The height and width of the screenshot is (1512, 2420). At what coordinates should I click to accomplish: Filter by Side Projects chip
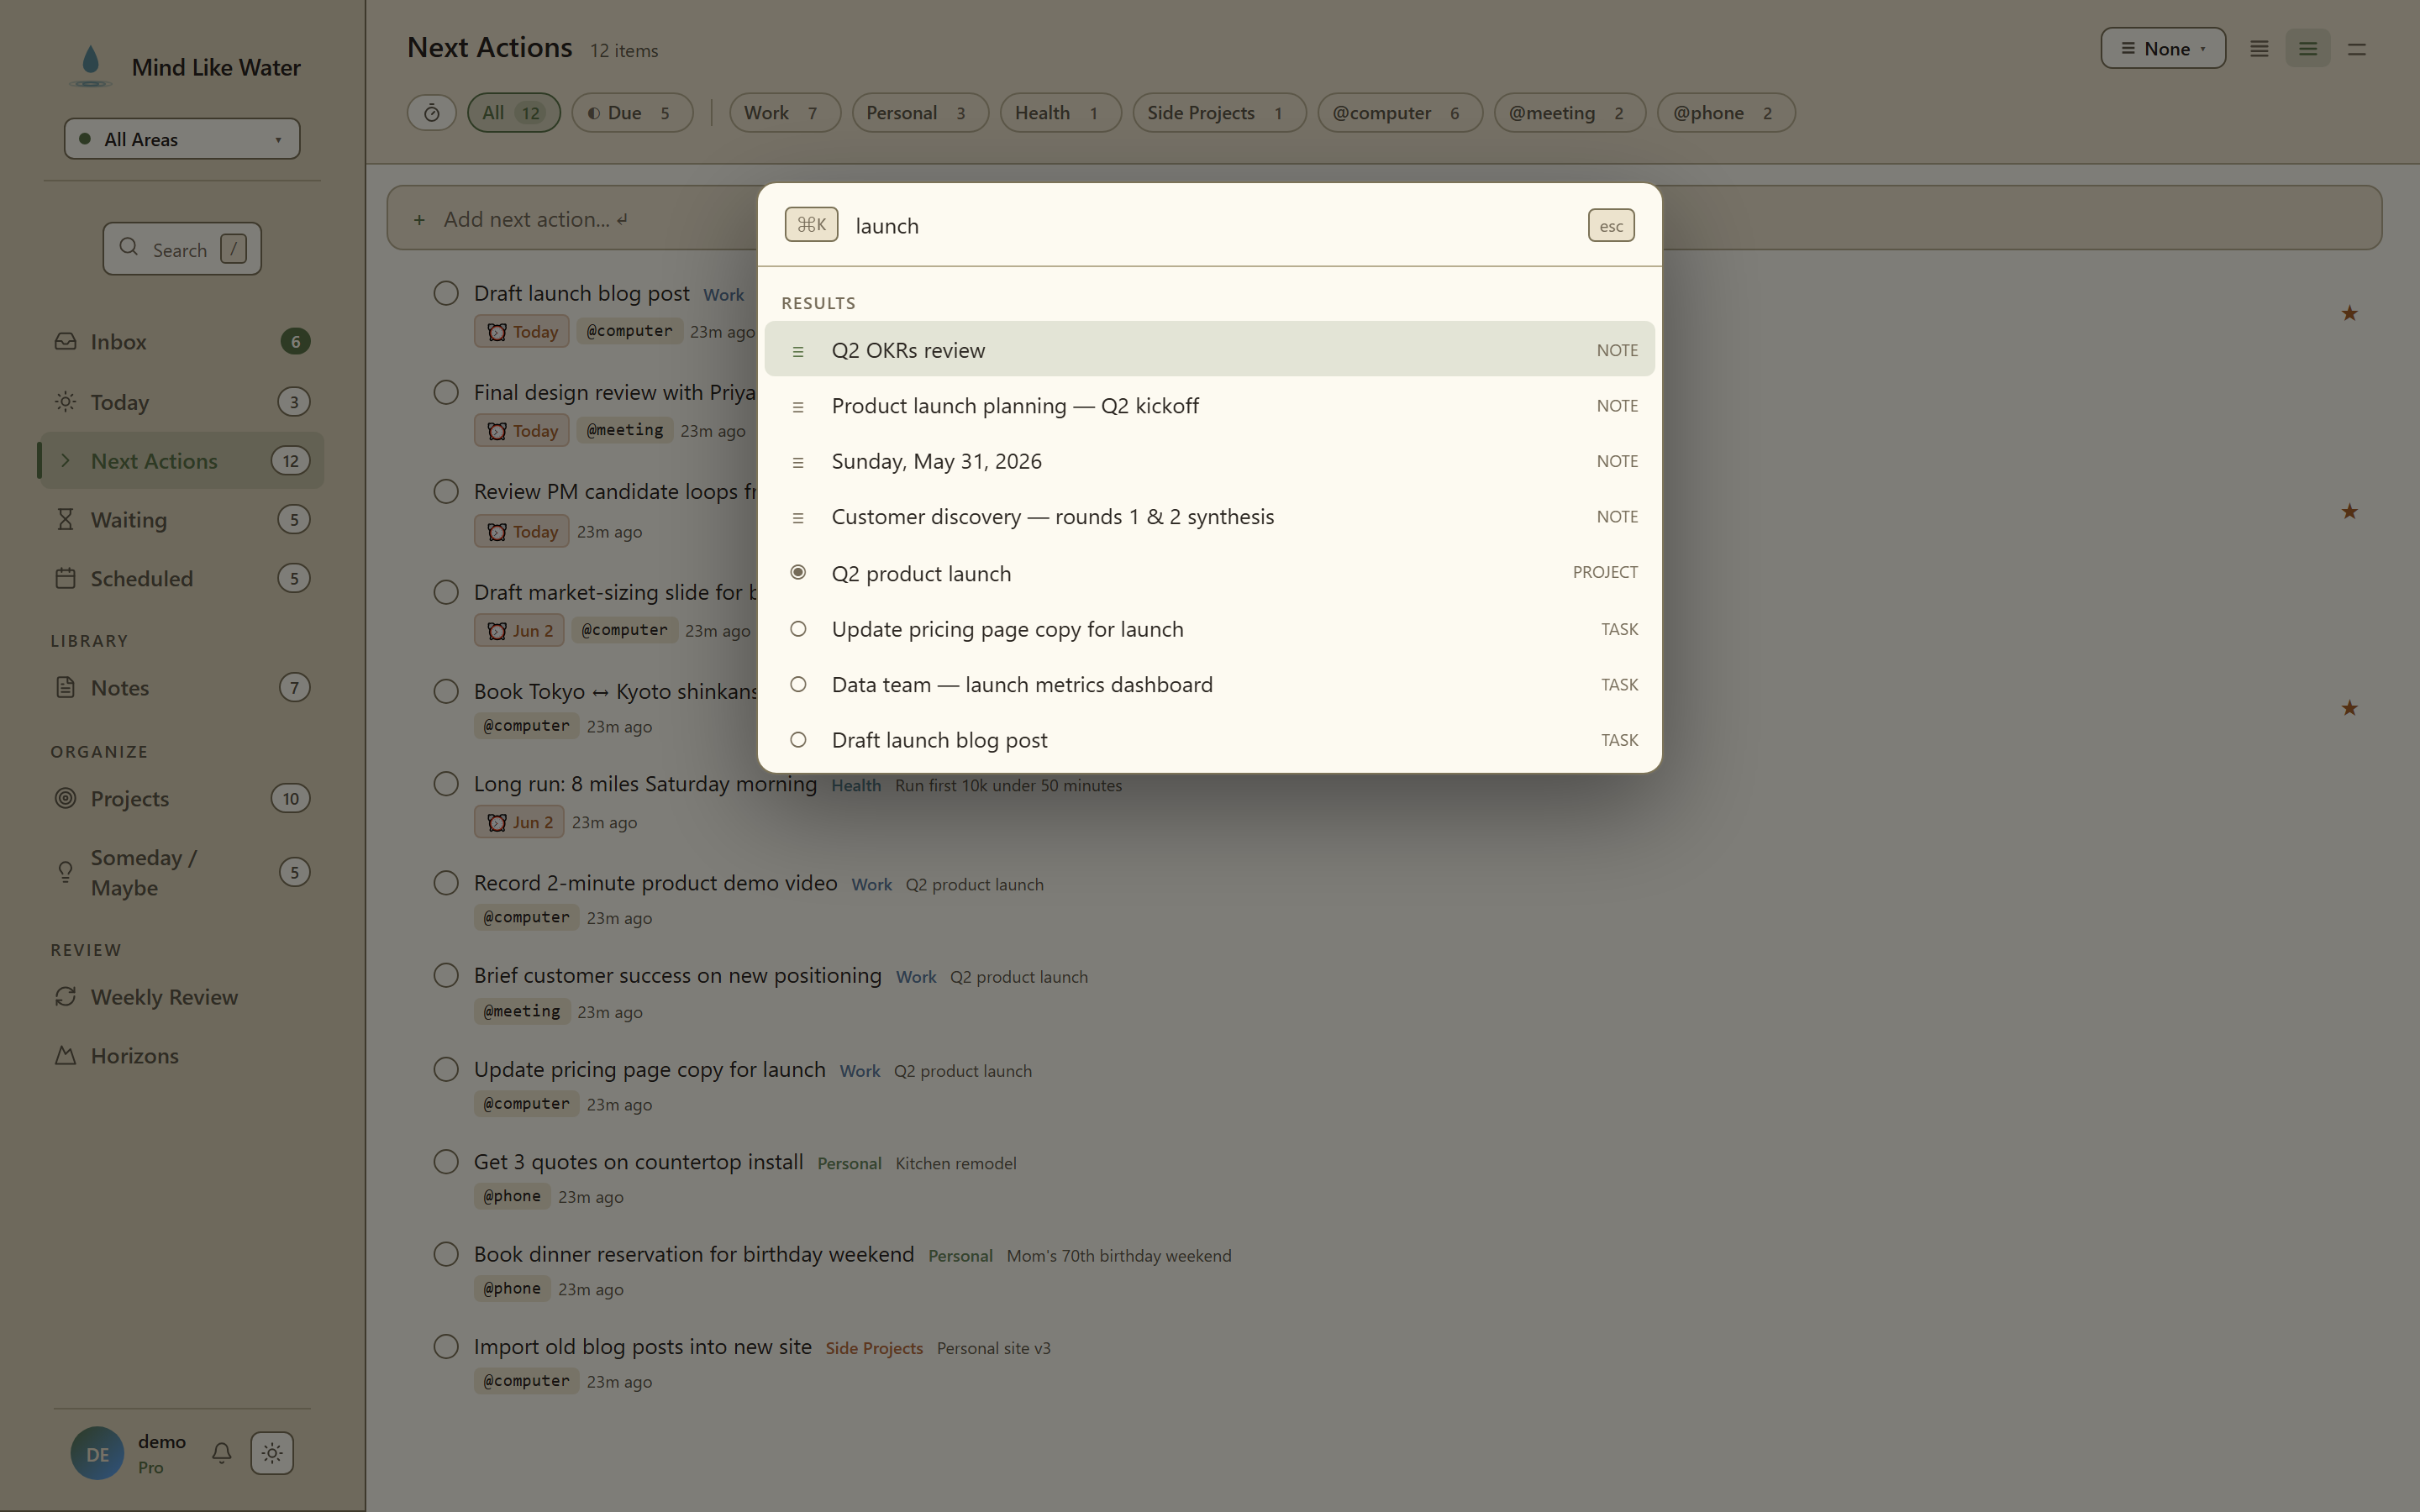point(1219,113)
